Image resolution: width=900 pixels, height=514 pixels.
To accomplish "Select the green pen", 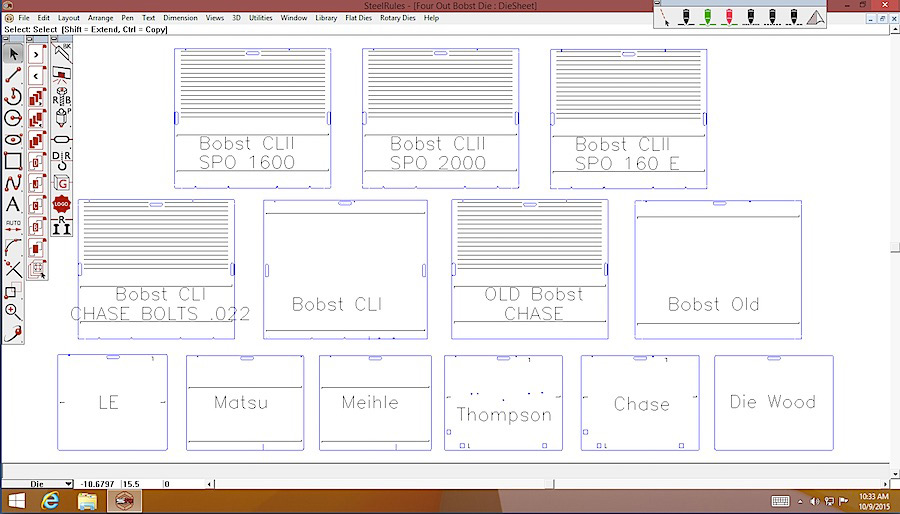I will click(x=707, y=17).
